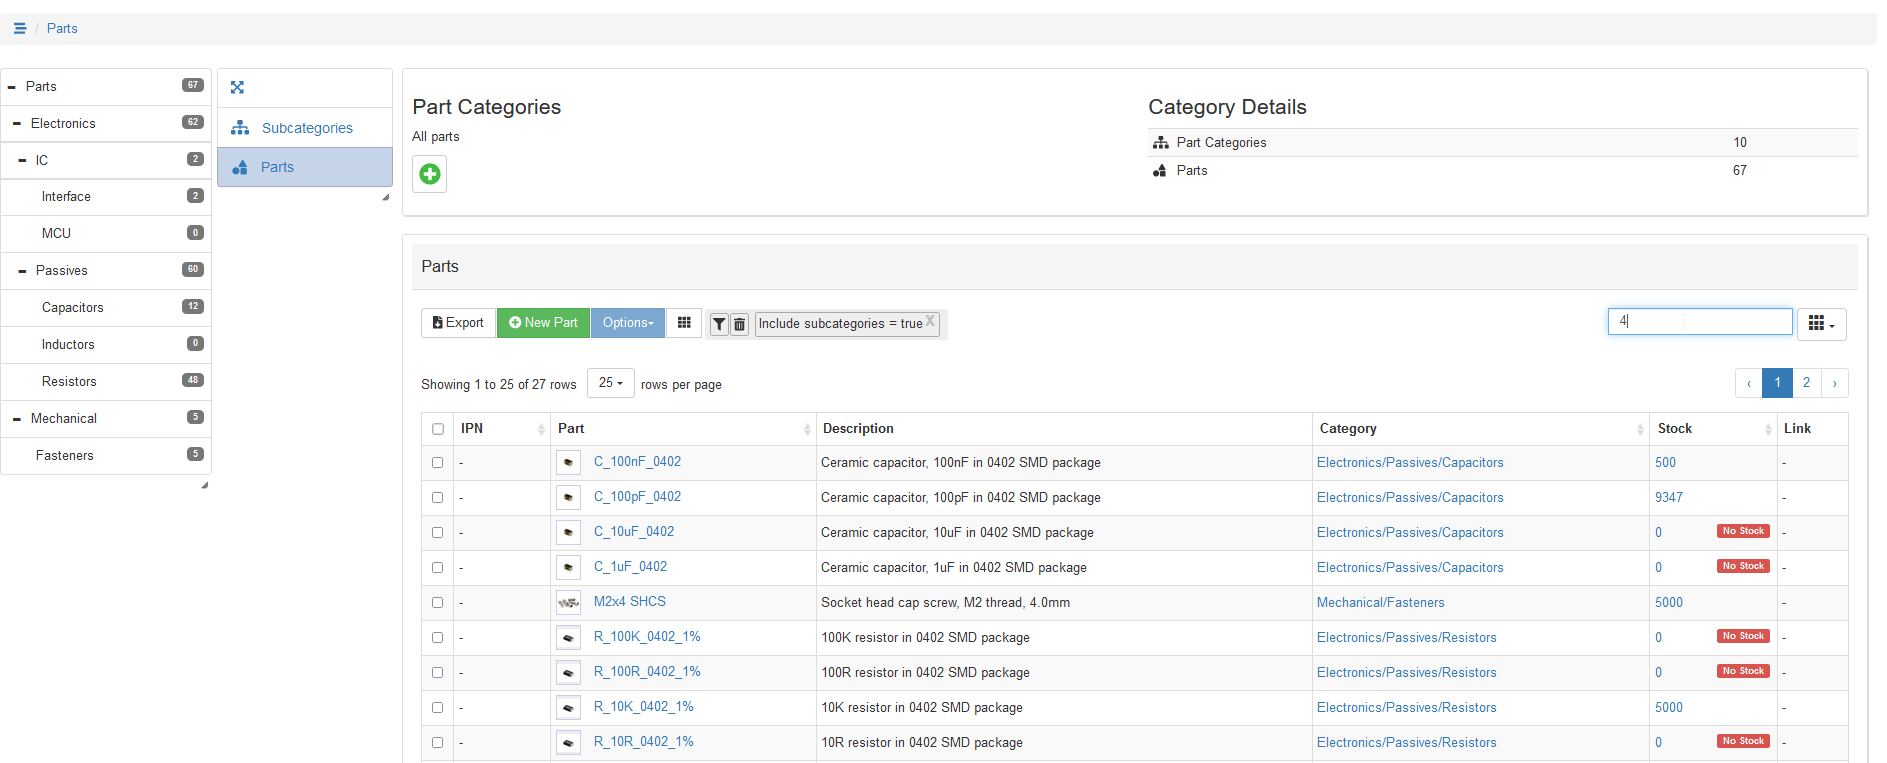Clear filters using the trash icon

tap(739, 324)
